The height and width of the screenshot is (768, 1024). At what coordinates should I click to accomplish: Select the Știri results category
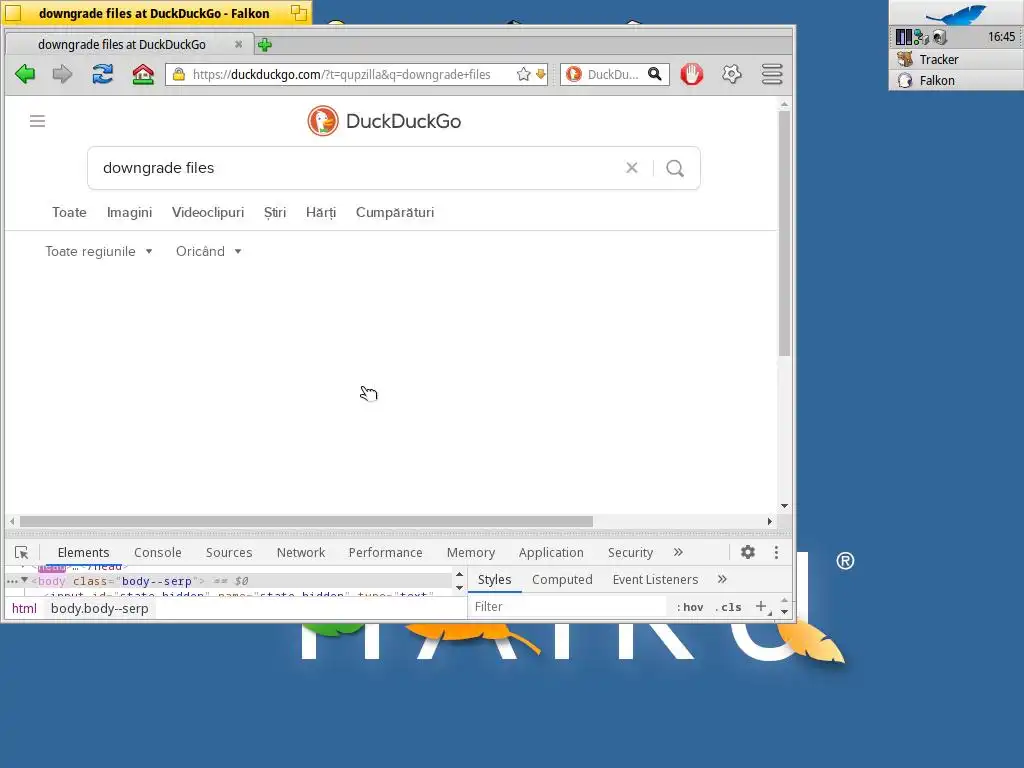coord(275,212)
